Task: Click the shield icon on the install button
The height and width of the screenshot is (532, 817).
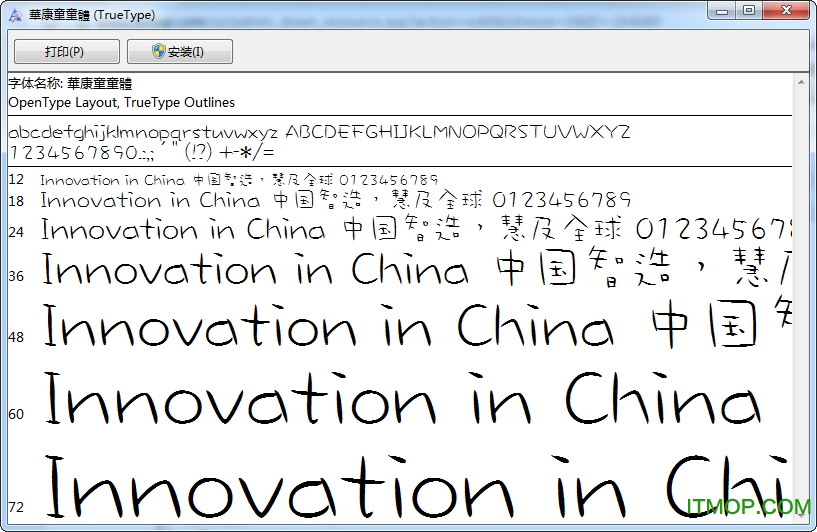Action: pos(159,52)
